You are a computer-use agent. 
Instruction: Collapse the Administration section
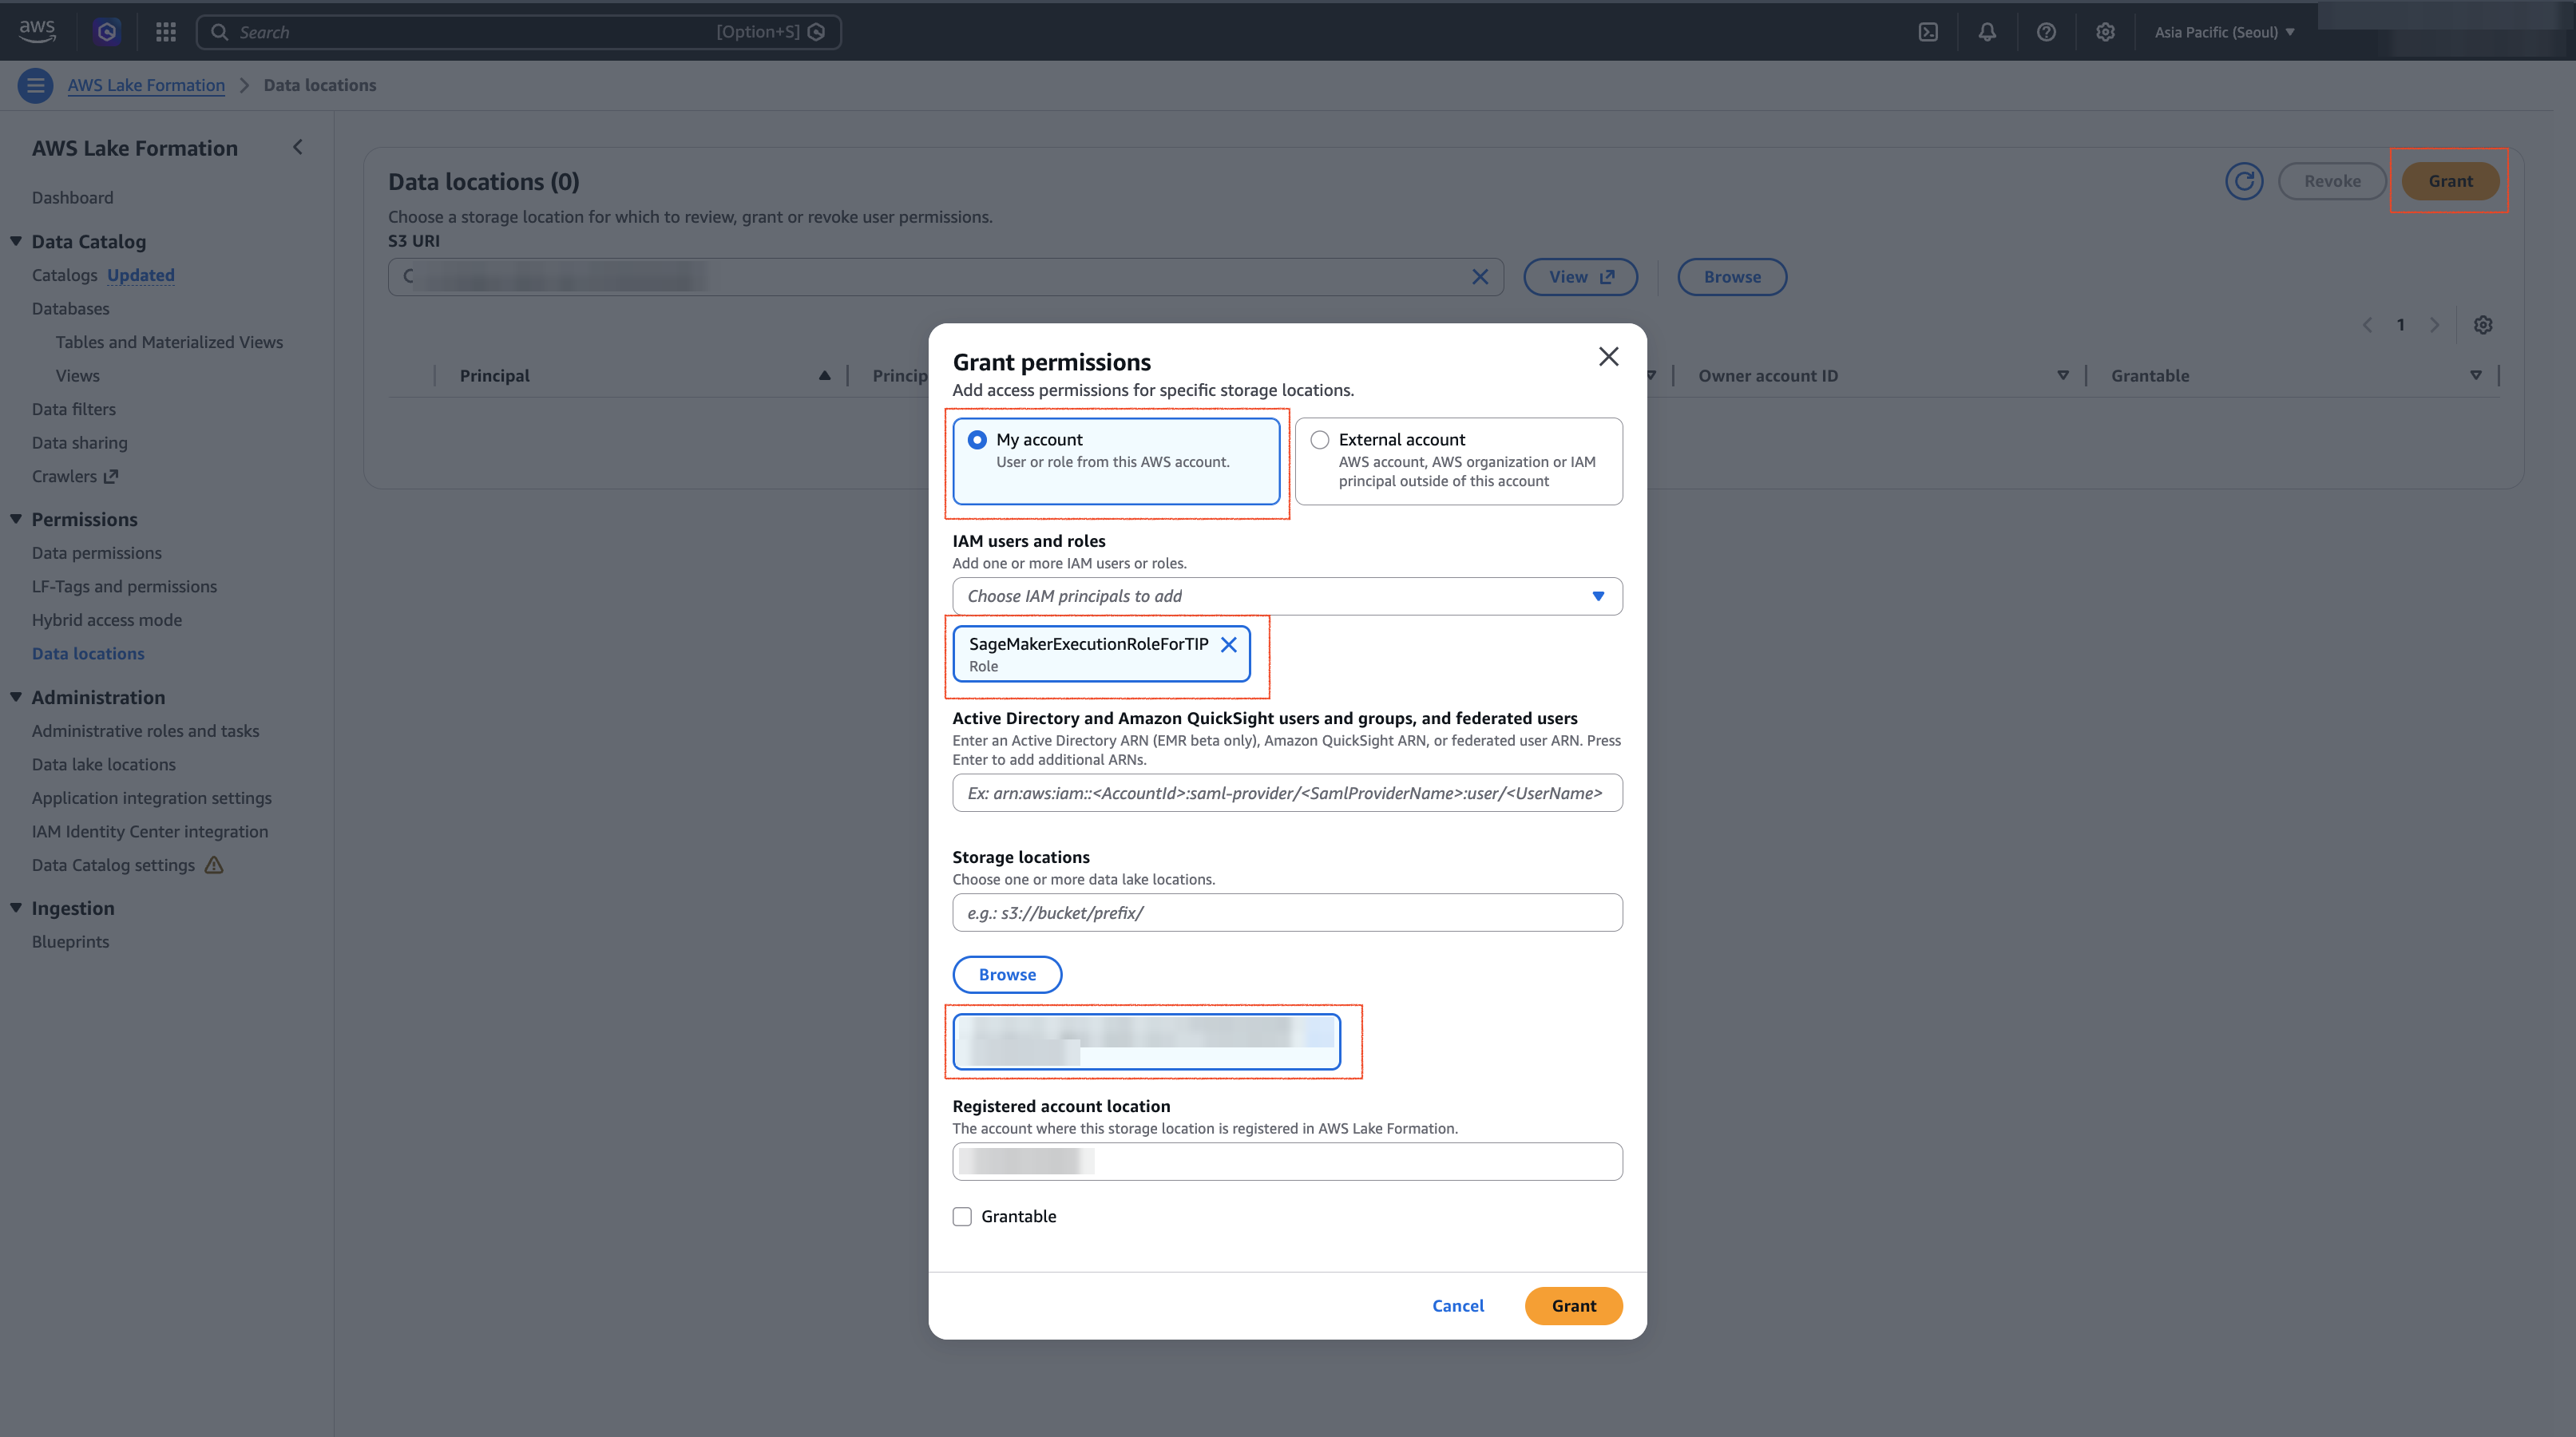(x=16, y=697)
